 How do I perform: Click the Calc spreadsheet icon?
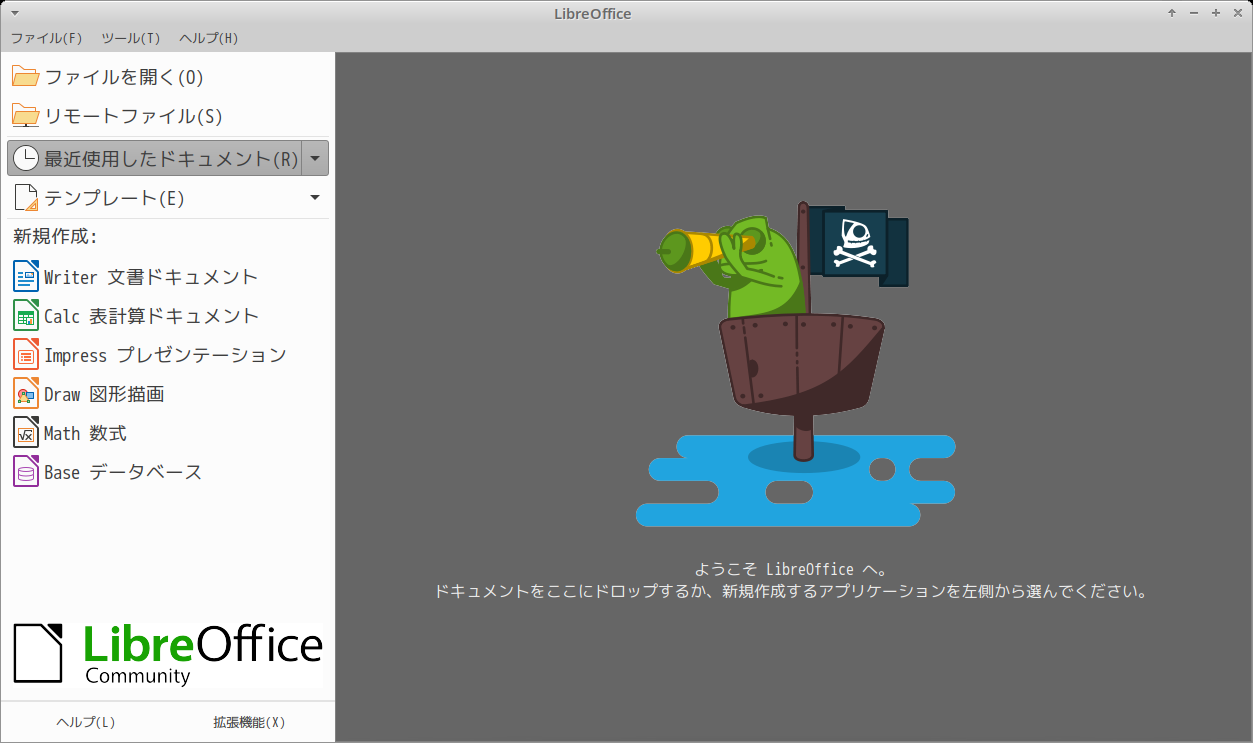point(26,315)
